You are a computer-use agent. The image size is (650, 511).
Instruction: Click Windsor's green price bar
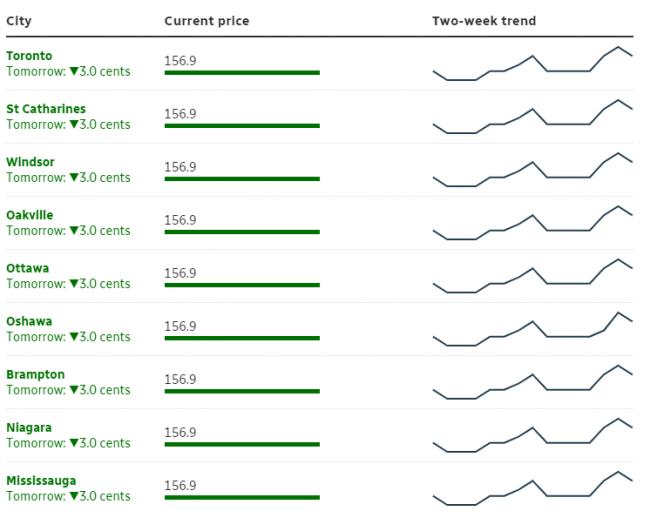[242, 179]
